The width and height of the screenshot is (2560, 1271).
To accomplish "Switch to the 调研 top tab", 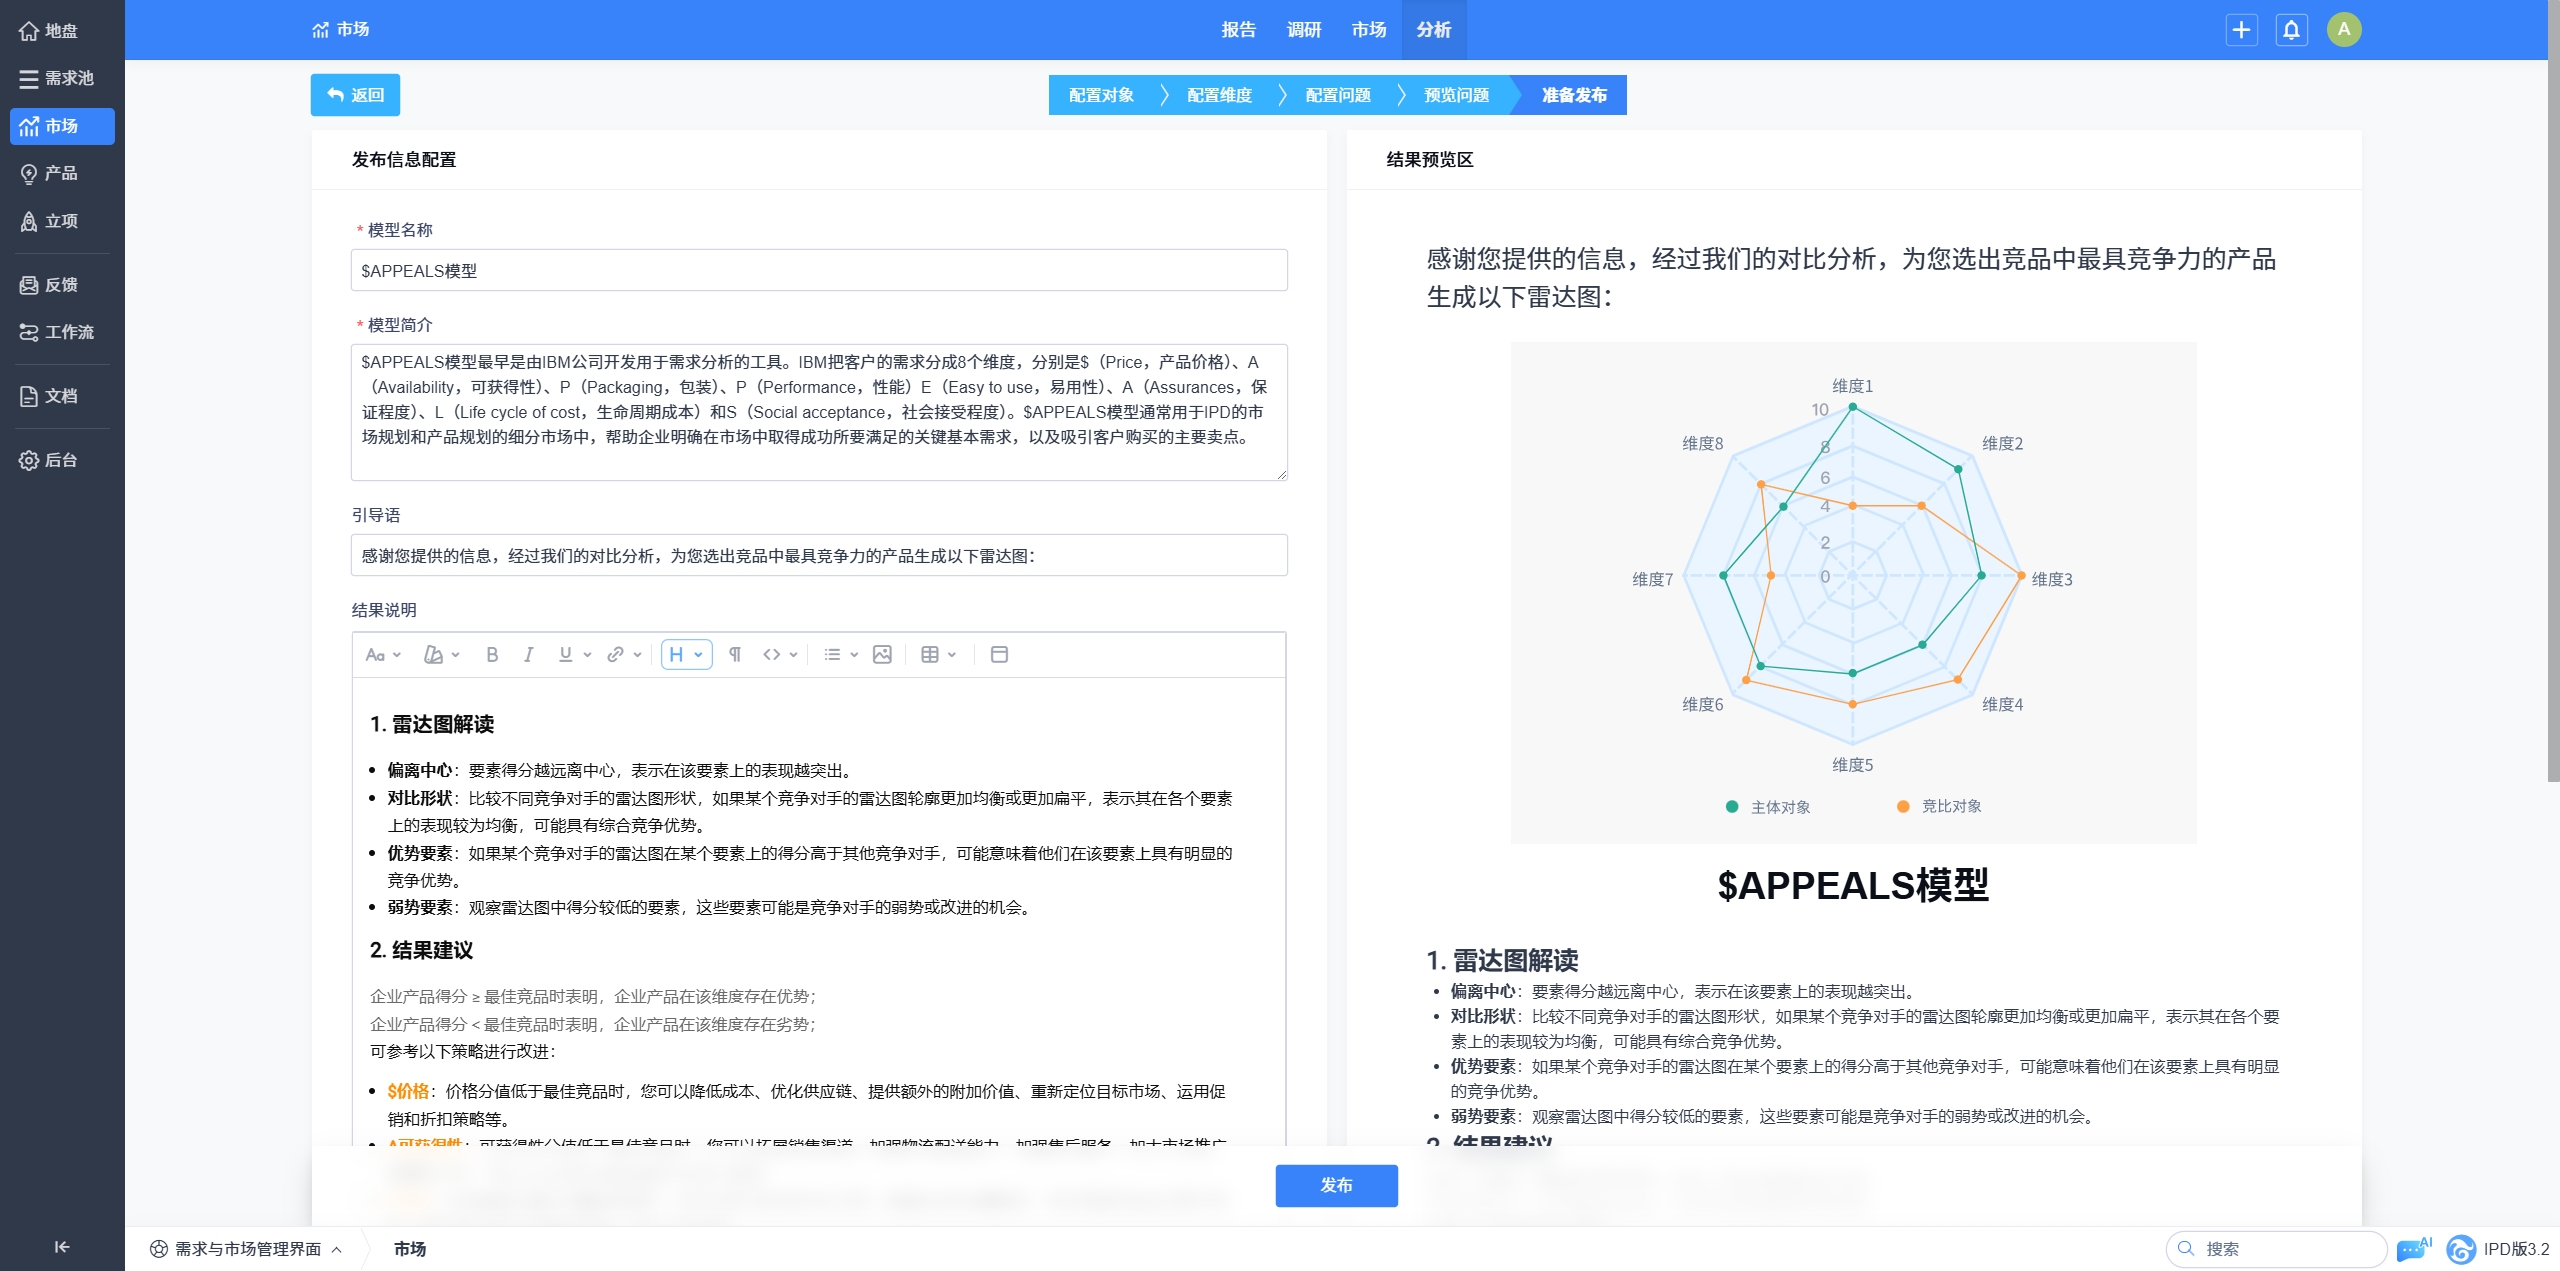I will [x=1304, y=30].
